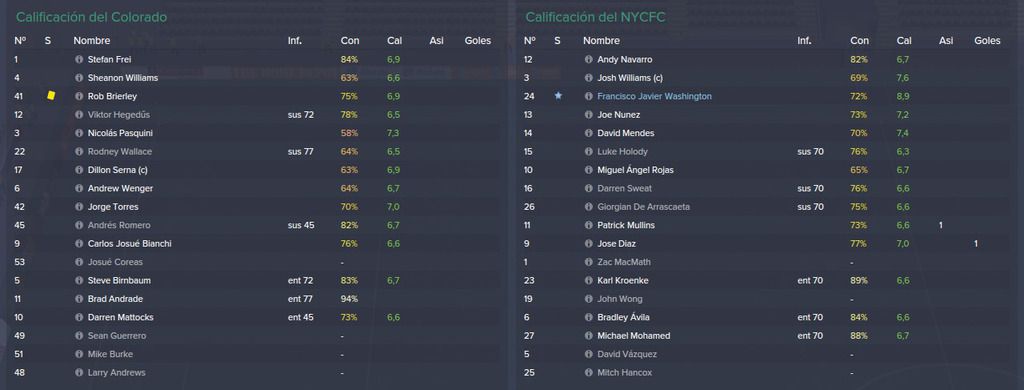Open info icon next to Andy Navarro
The width and height of the screenshot is (1024, 390).
(x=588, y=59)
